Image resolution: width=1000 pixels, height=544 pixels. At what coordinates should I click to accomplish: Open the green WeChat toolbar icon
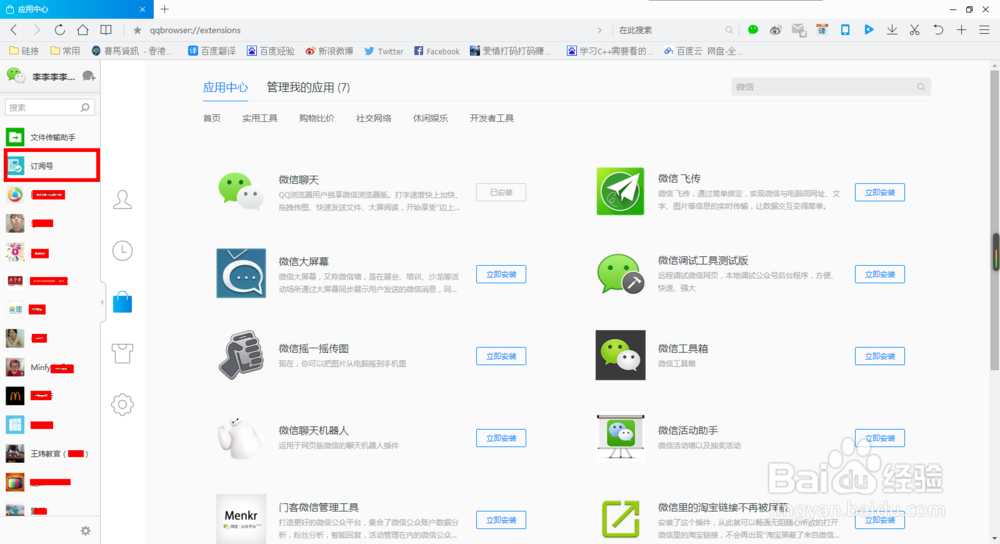[753, 30]
